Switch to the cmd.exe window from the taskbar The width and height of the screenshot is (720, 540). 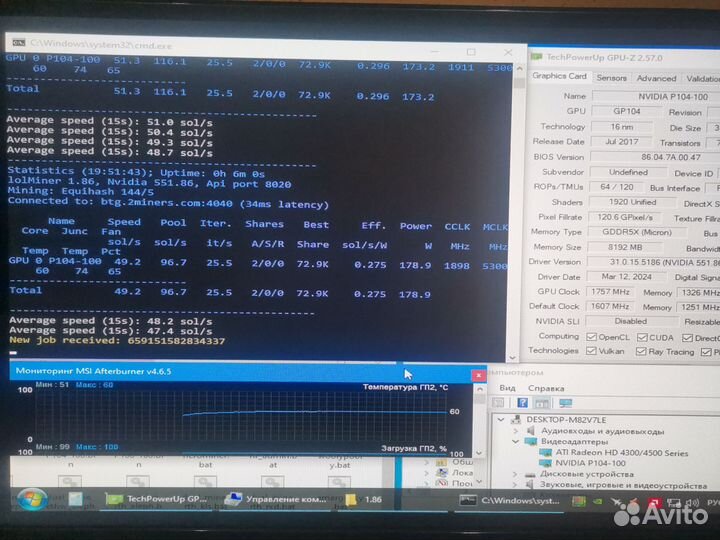[511, 500]
